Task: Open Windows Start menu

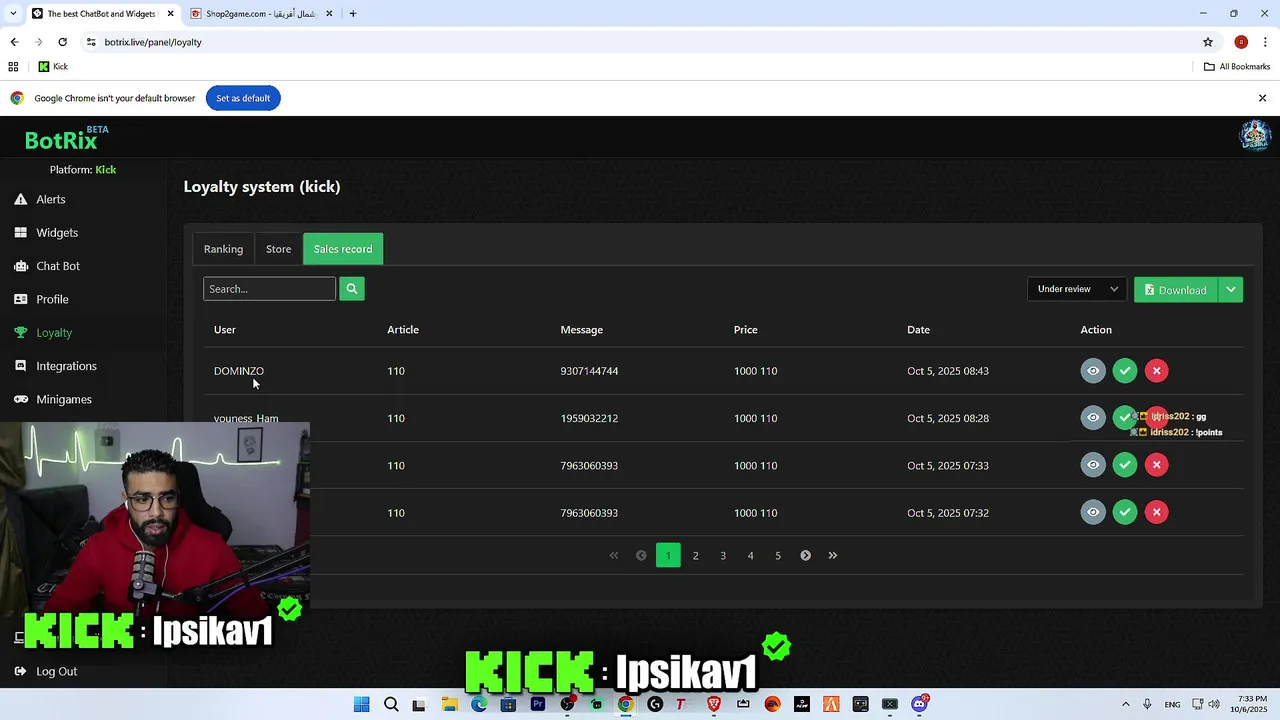Action: pos(362,704)
